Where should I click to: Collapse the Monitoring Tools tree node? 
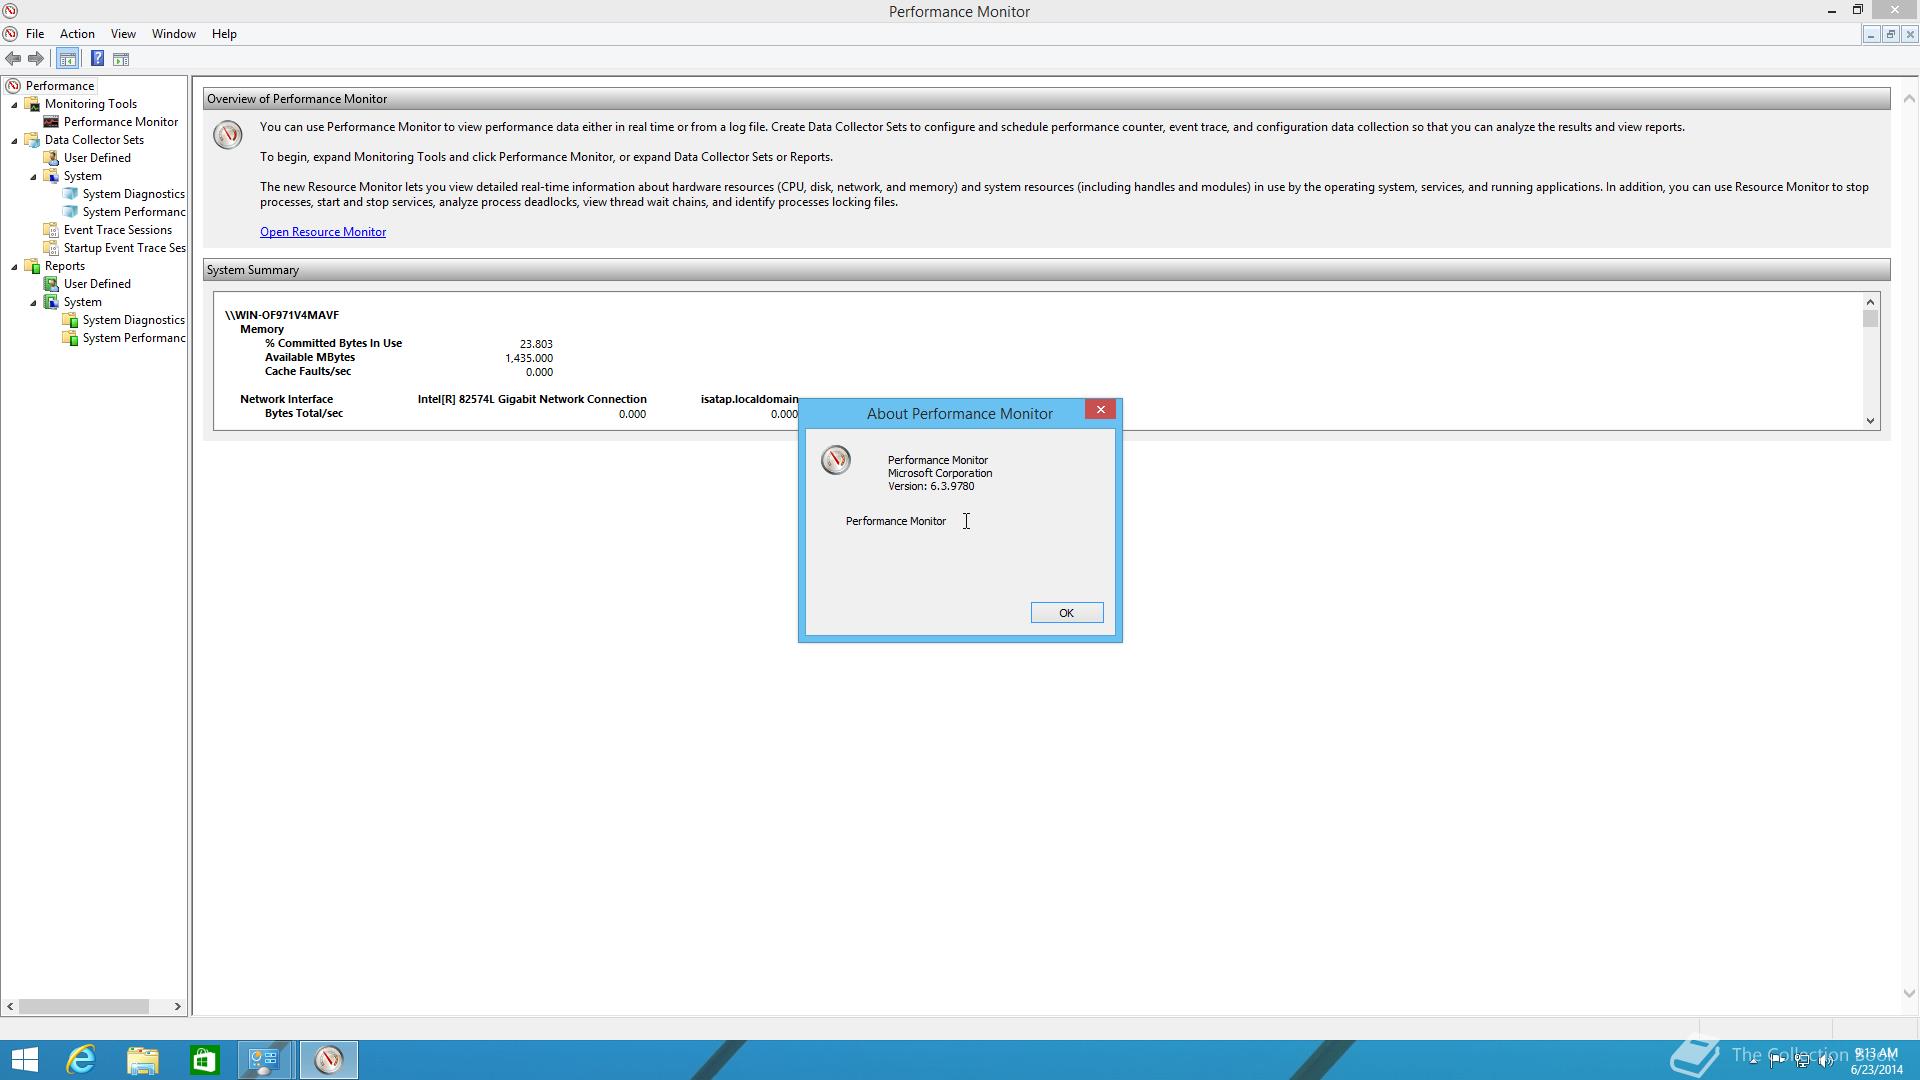pyautogui.click(x=15, y=104)
